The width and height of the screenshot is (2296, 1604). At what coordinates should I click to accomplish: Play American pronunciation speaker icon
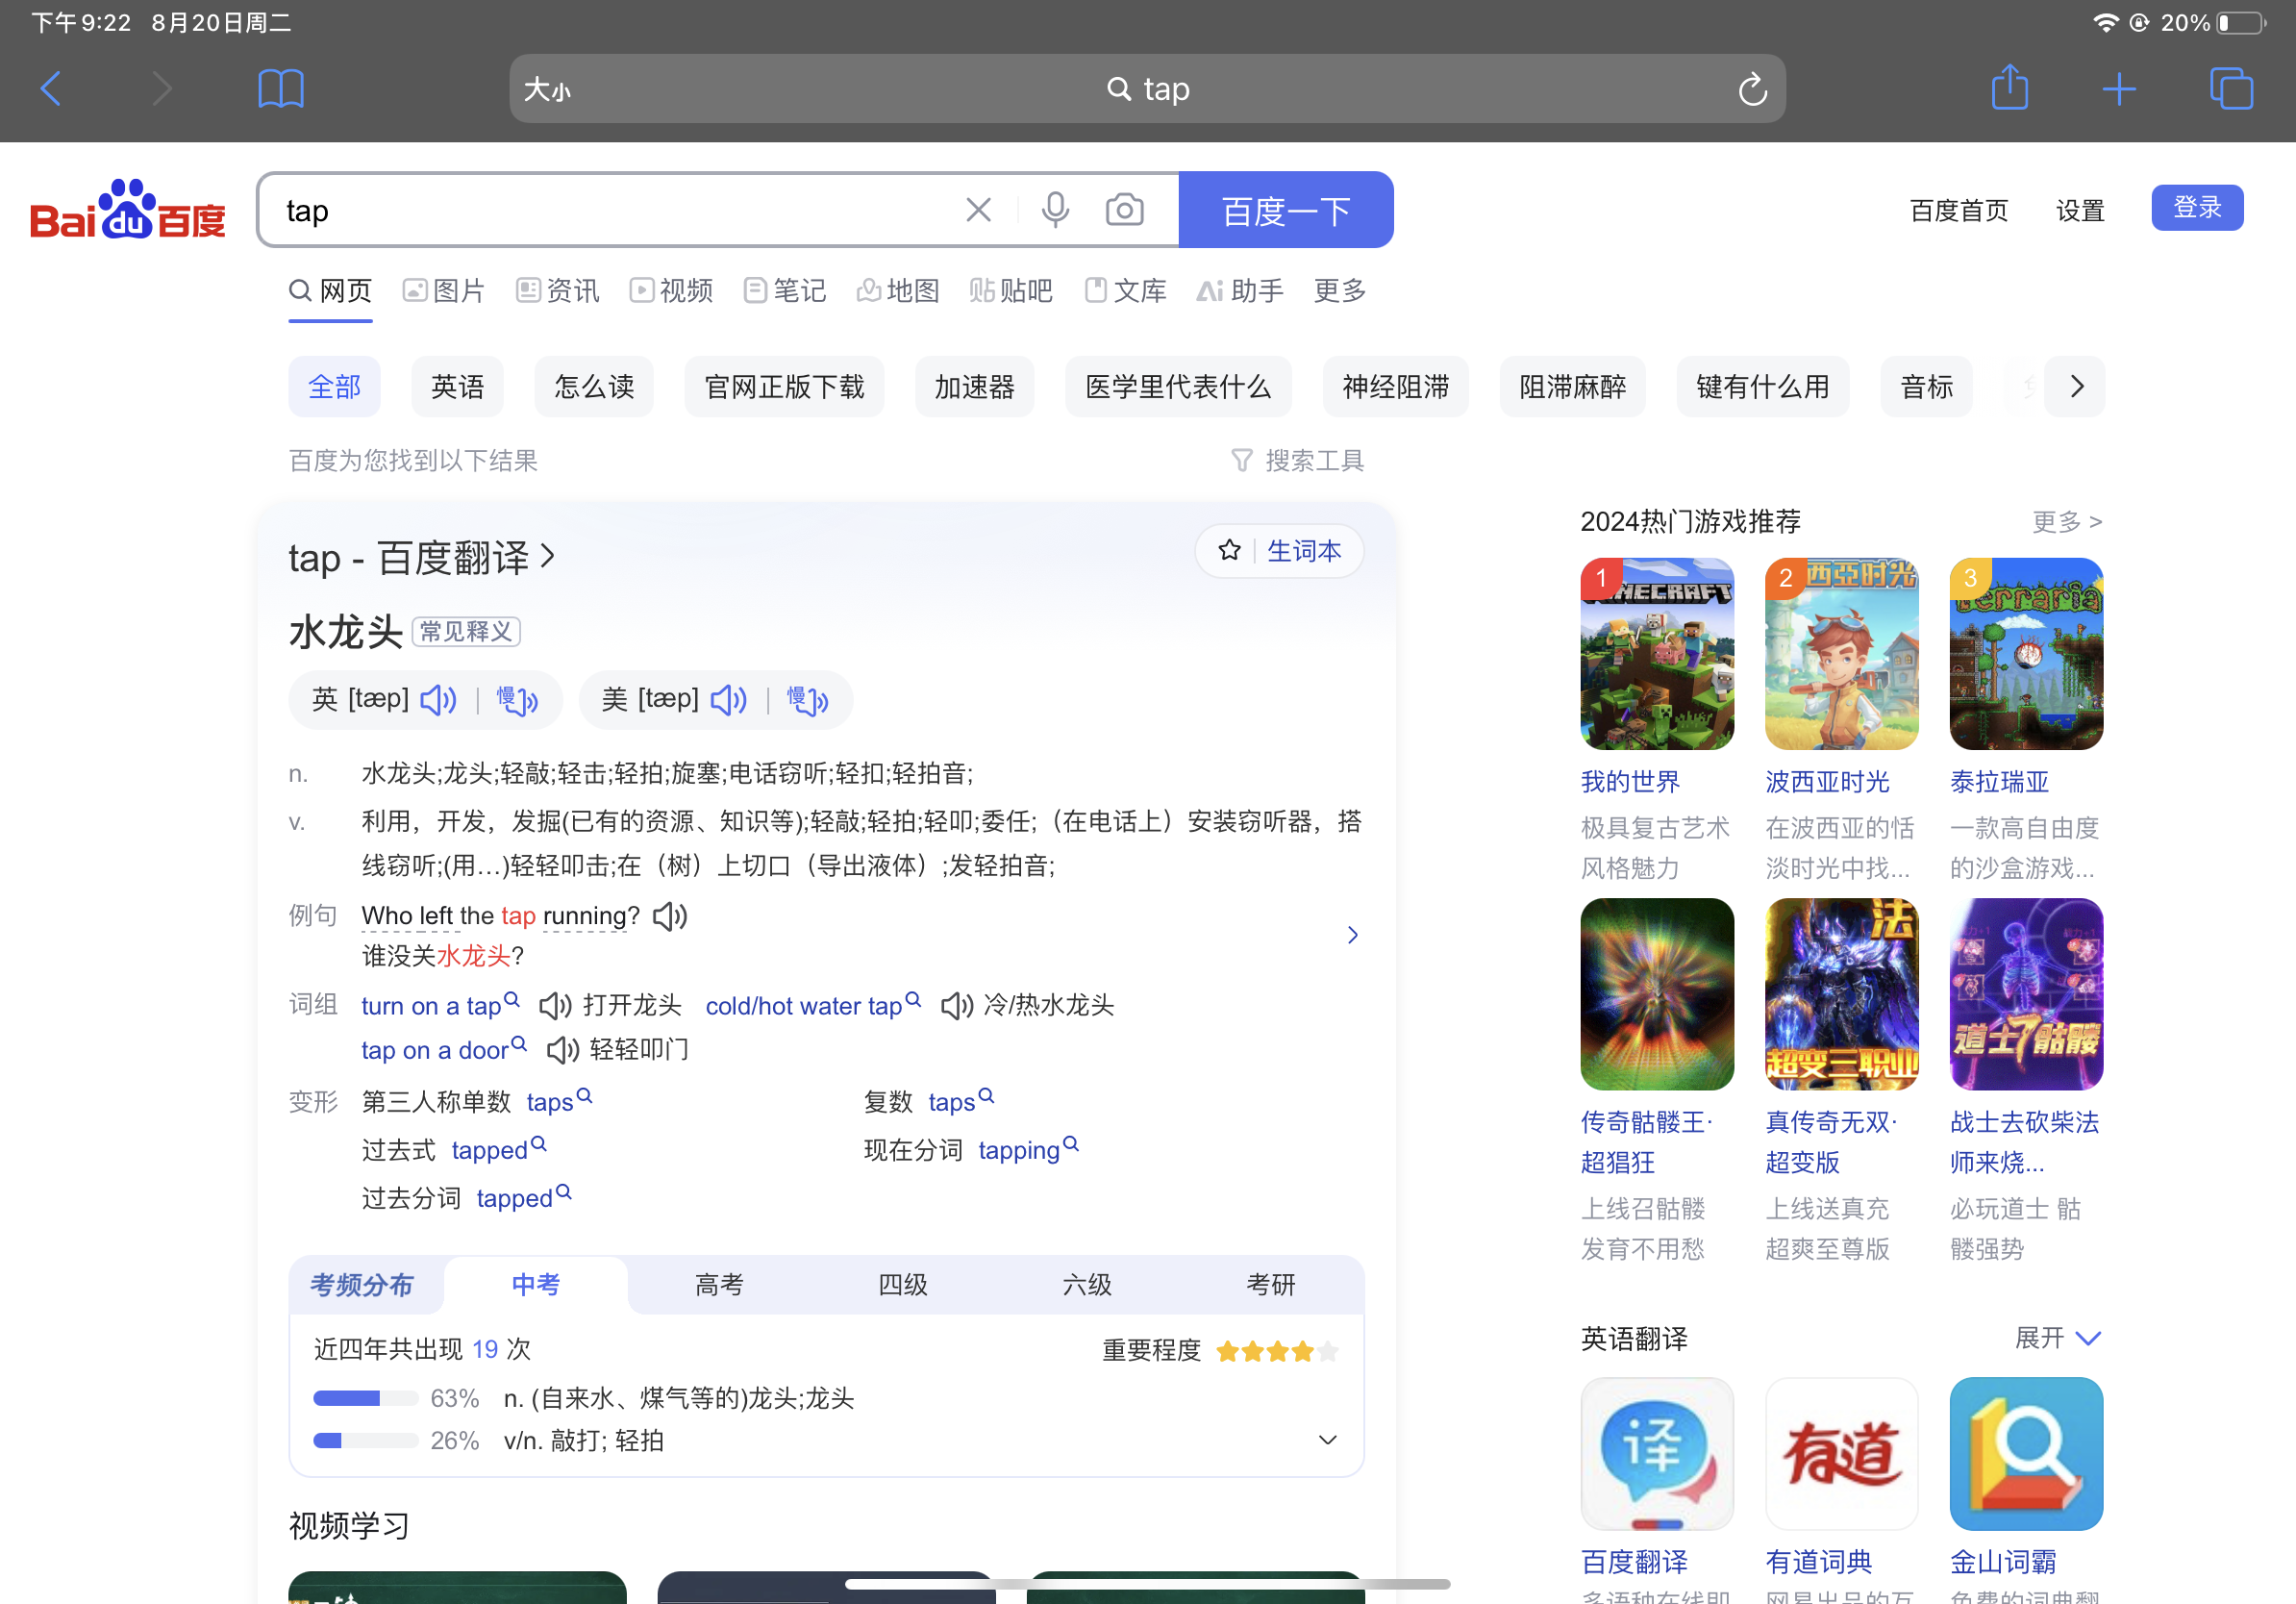pyautogui.click(x=728, y=699)
